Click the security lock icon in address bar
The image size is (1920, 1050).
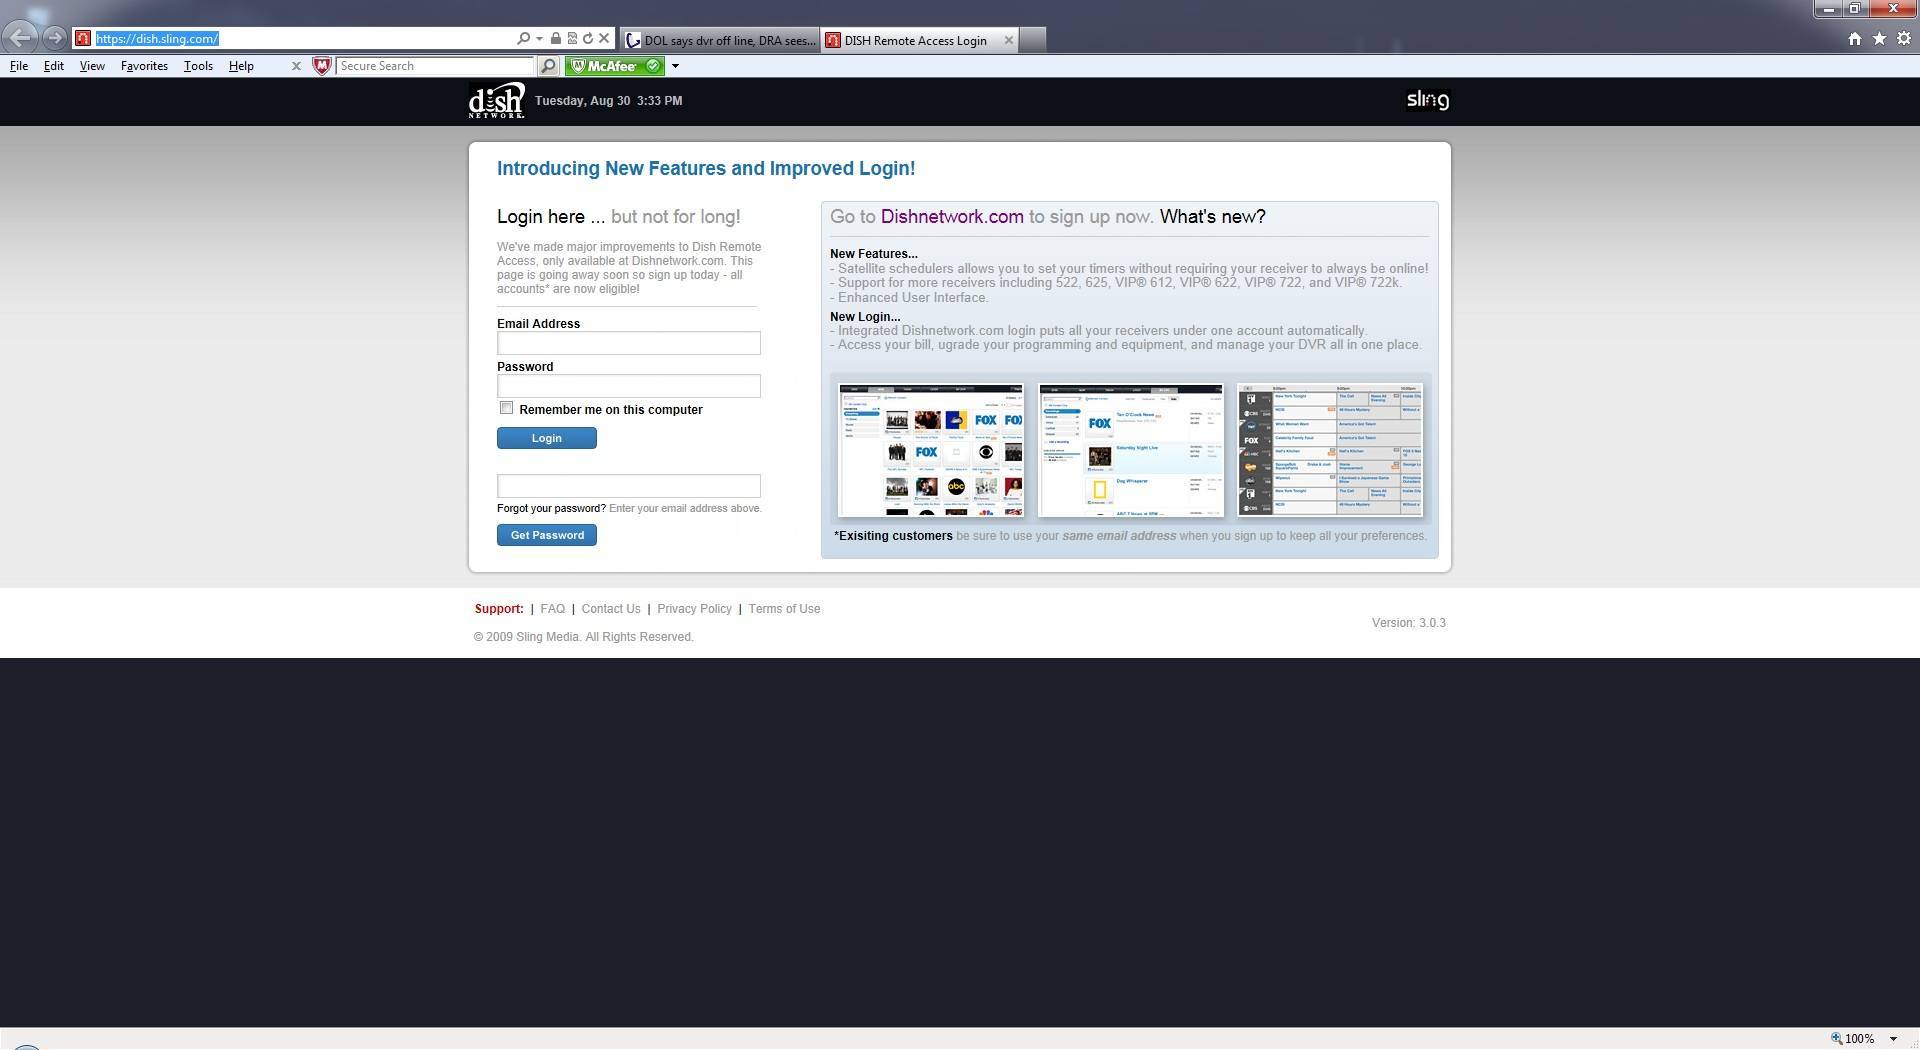point(555,39)
